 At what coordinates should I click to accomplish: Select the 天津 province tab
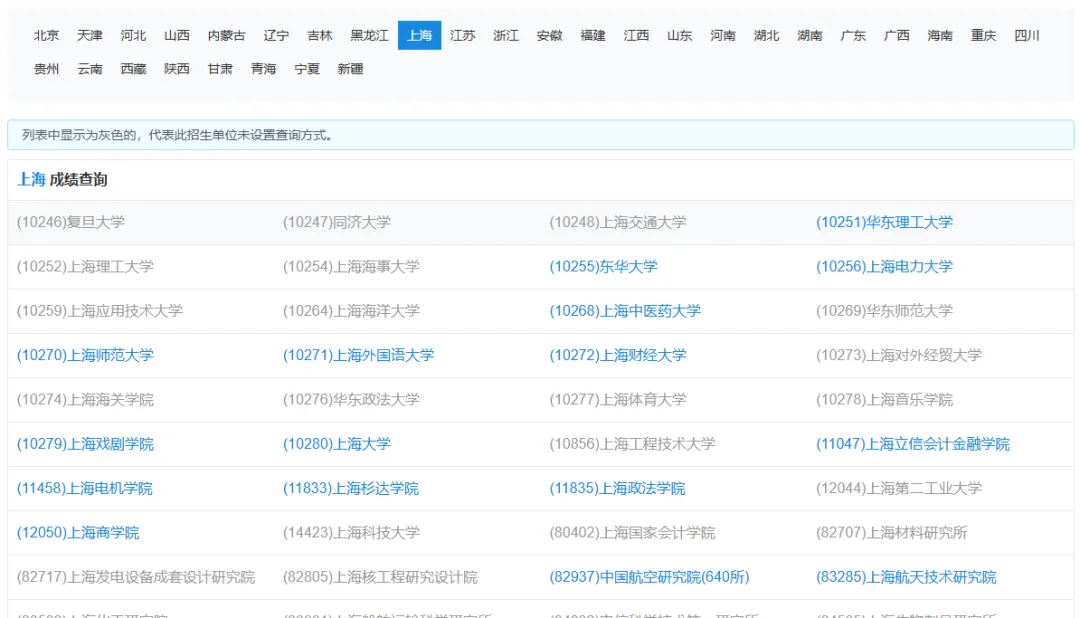click(x=90, y=35)
